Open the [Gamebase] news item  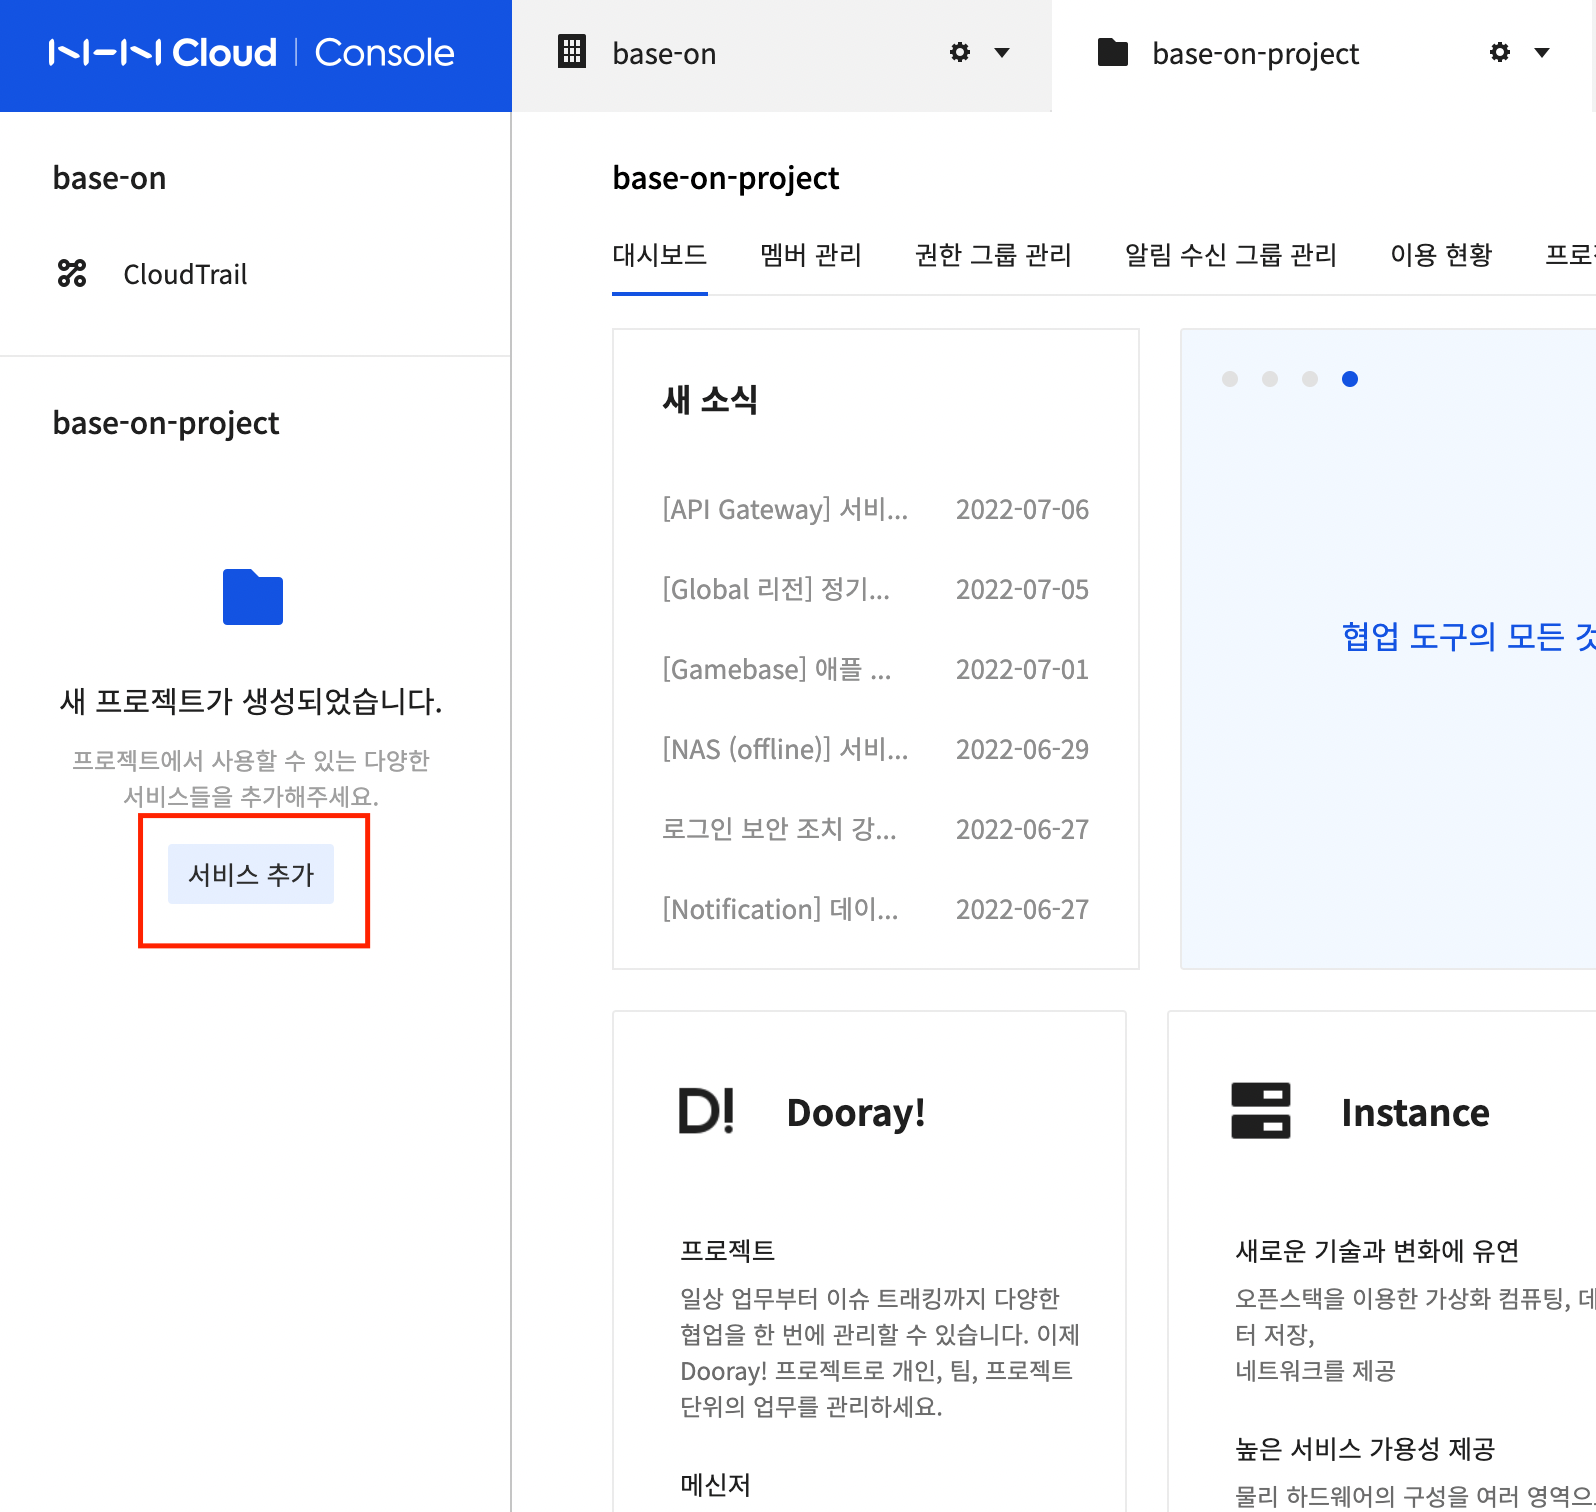(777, 669)
